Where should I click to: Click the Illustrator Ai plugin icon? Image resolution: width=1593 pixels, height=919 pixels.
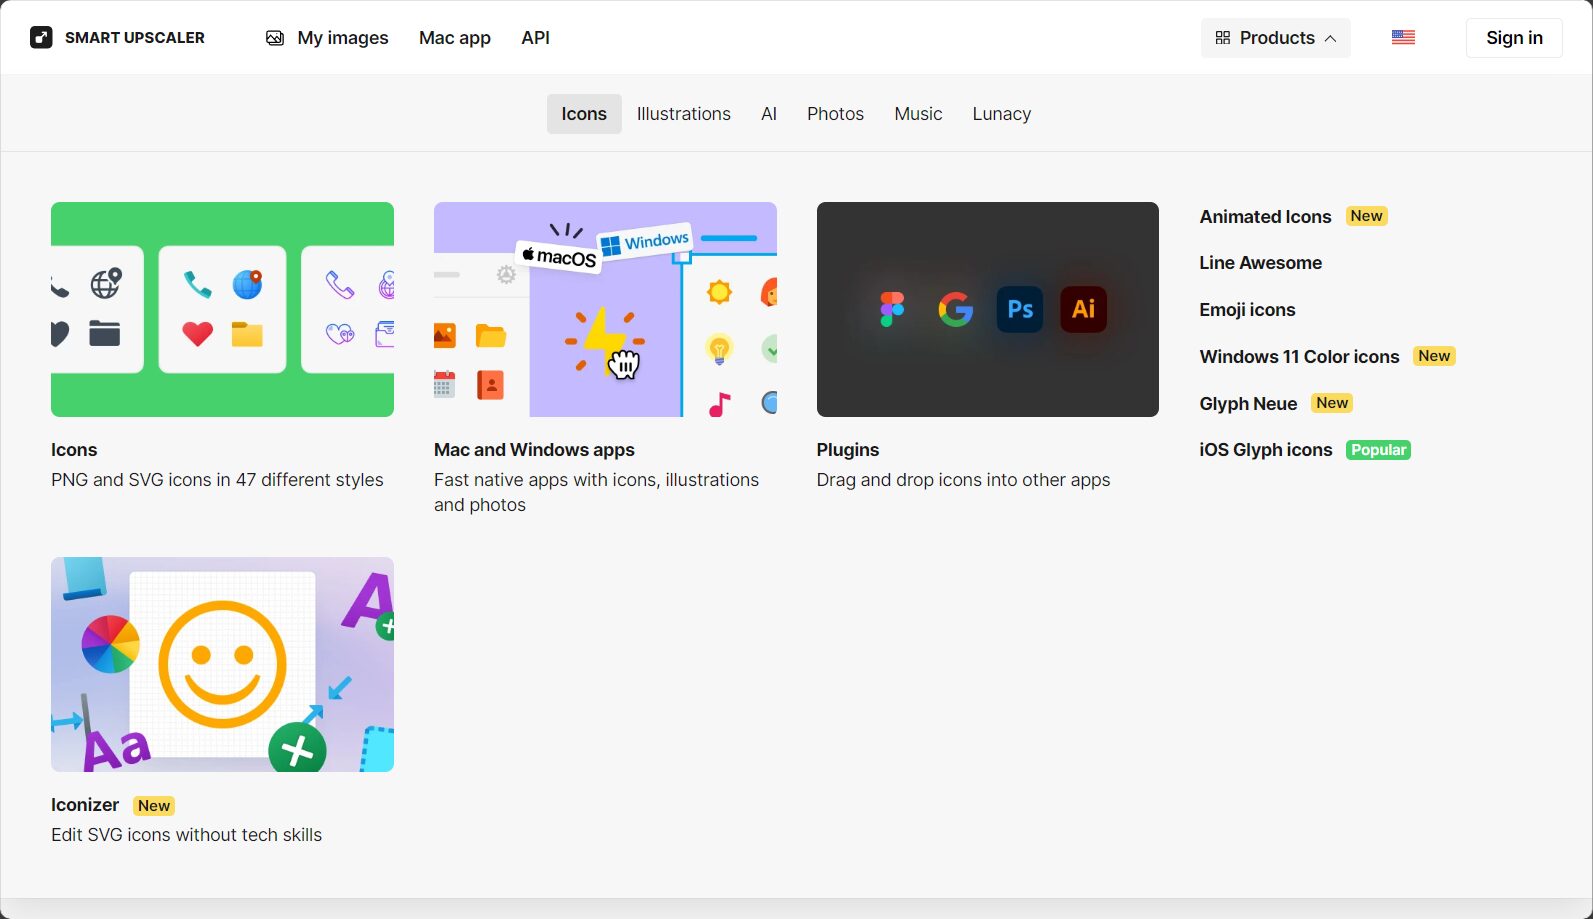click(x=1084, y=309)
